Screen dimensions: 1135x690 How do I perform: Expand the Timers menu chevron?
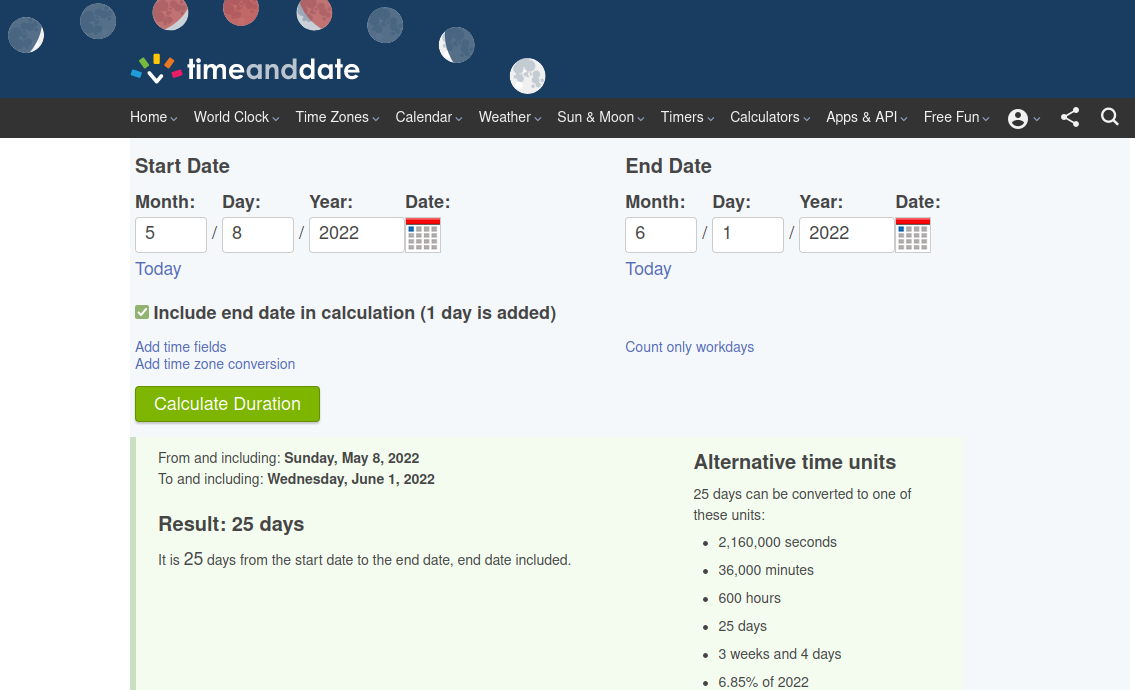coord(711,119)
